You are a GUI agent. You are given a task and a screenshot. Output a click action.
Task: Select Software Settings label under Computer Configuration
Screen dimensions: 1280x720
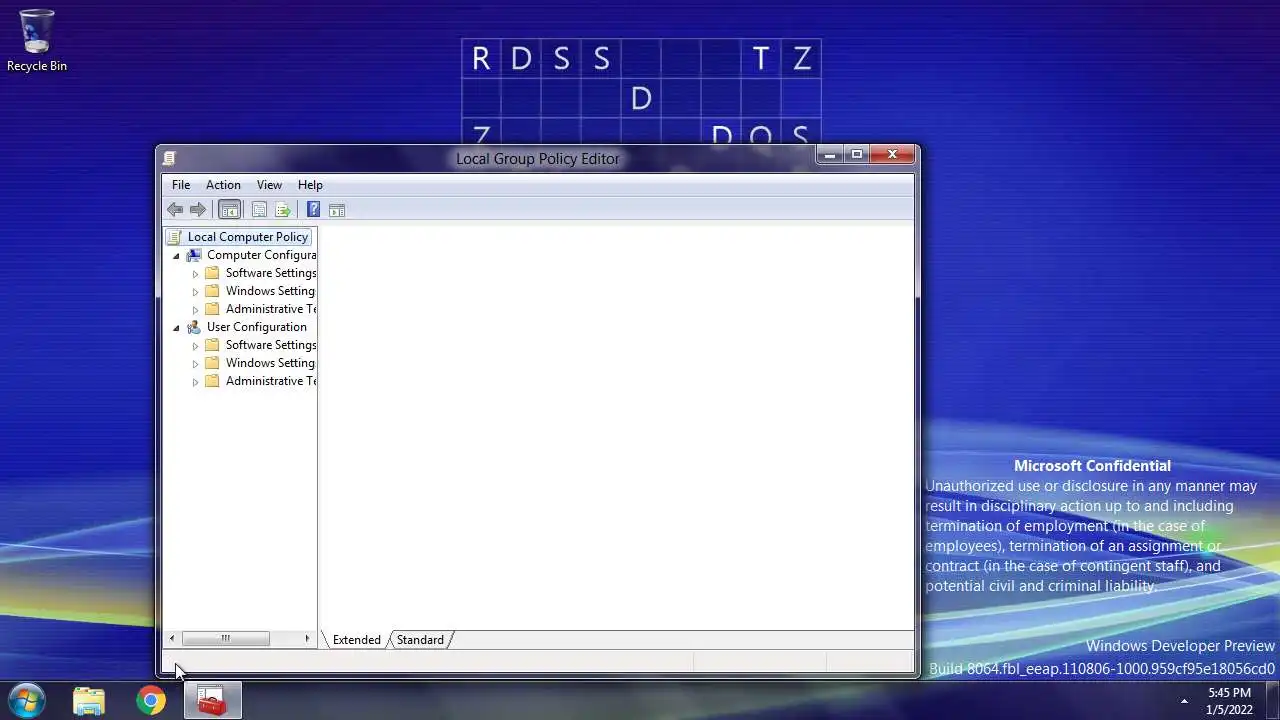click(271, 273)
